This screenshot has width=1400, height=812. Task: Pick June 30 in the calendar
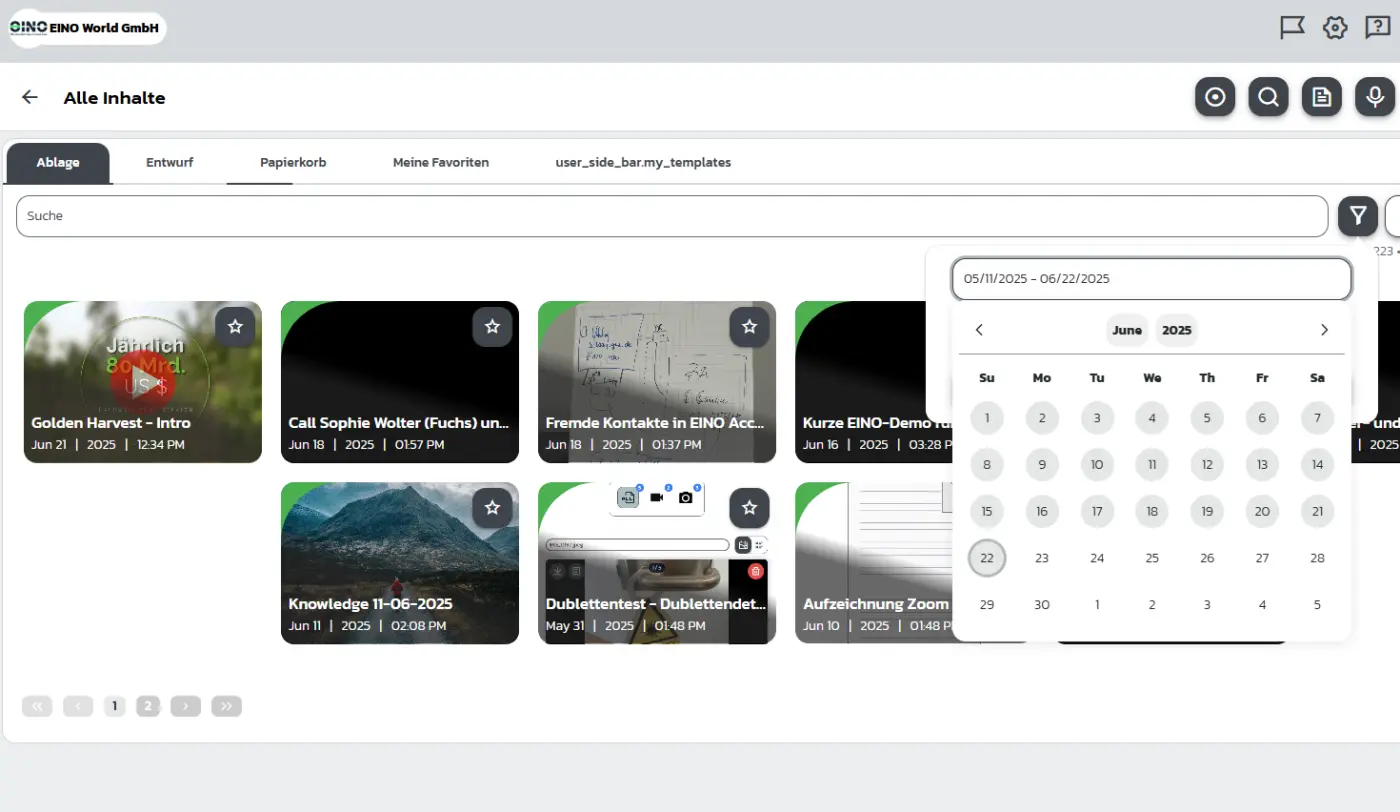pyautogui.click(x=1042, y=604)
